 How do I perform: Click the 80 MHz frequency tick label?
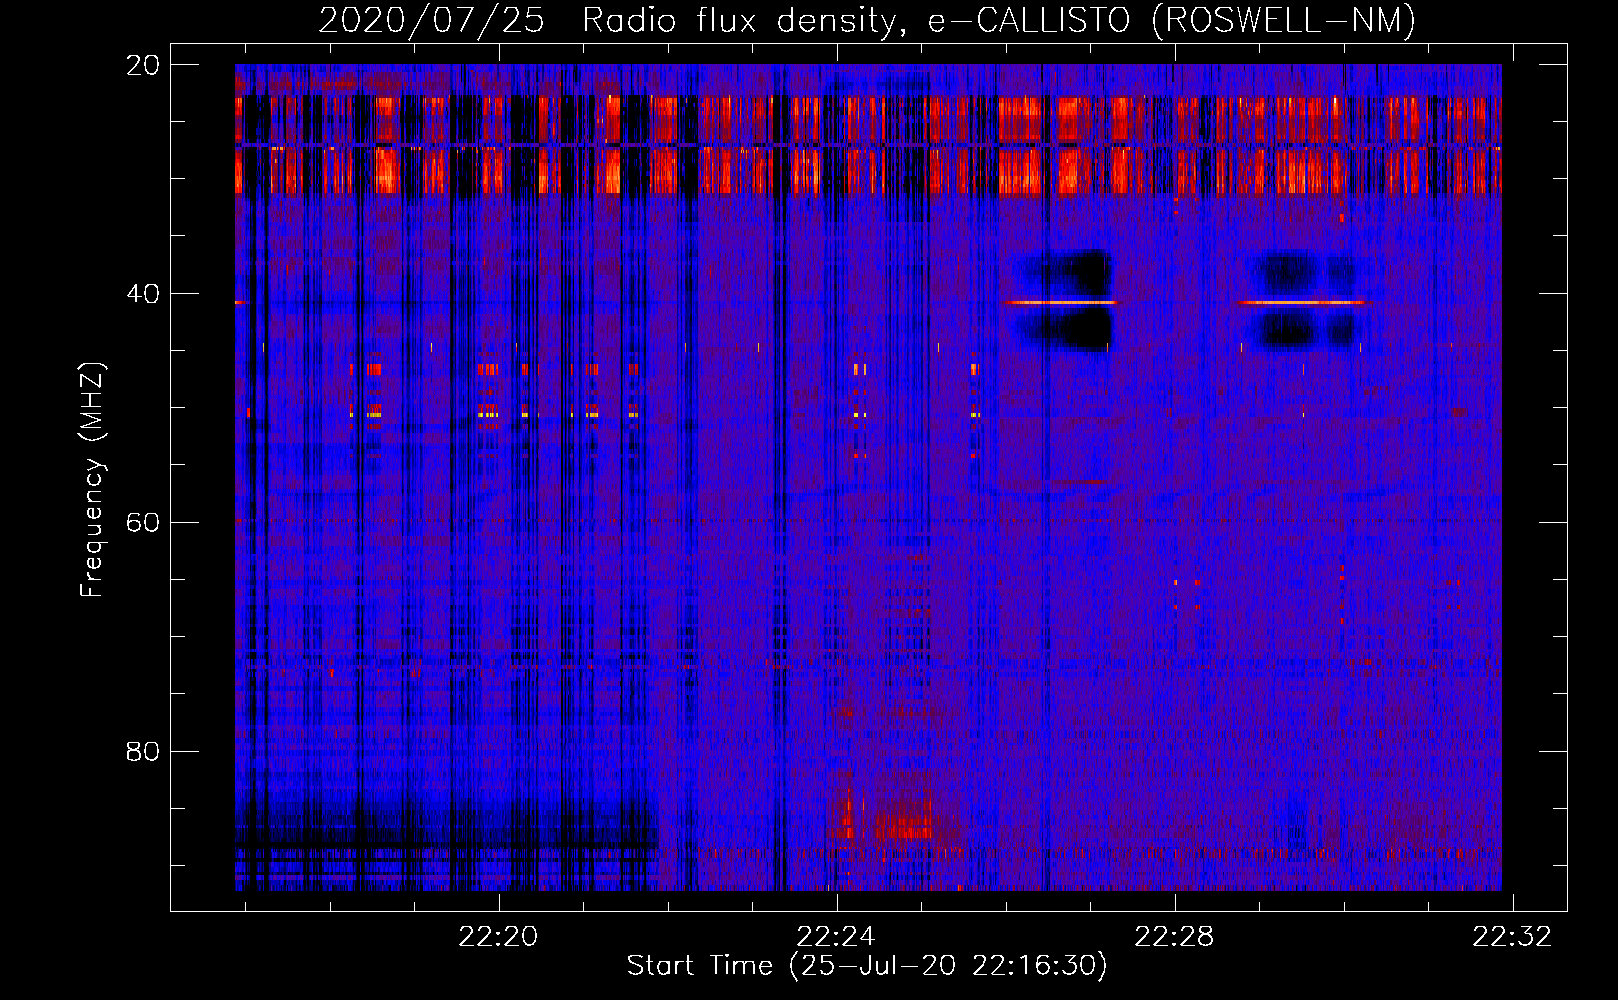pyautogui.click(x=143, y=751)
